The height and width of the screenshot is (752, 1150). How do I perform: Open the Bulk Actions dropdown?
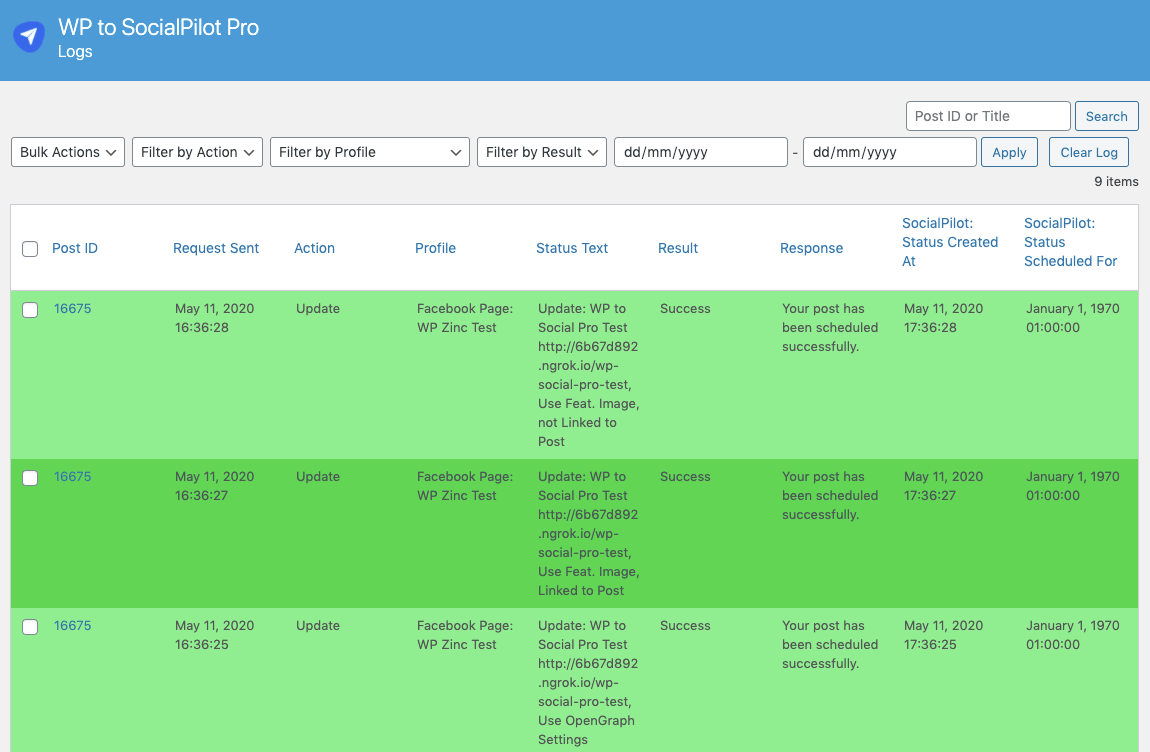(x=68, y=152)
